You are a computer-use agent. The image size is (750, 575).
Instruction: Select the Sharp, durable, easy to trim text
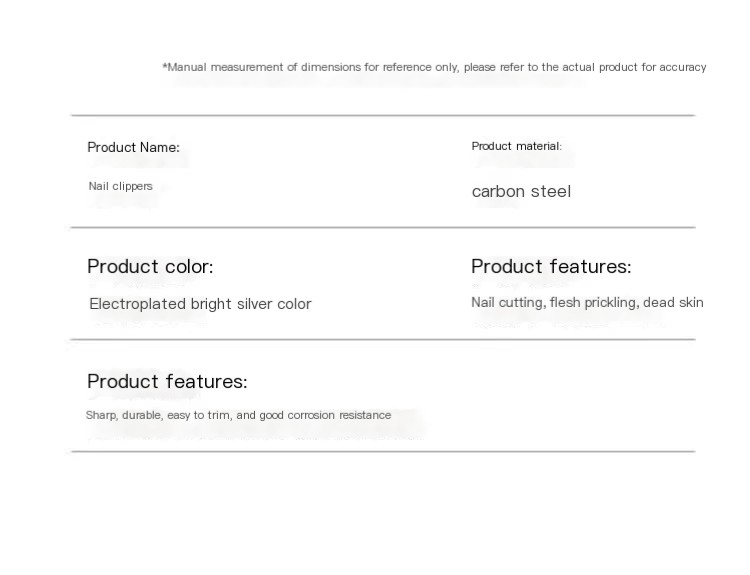click(x=157, y=415)
